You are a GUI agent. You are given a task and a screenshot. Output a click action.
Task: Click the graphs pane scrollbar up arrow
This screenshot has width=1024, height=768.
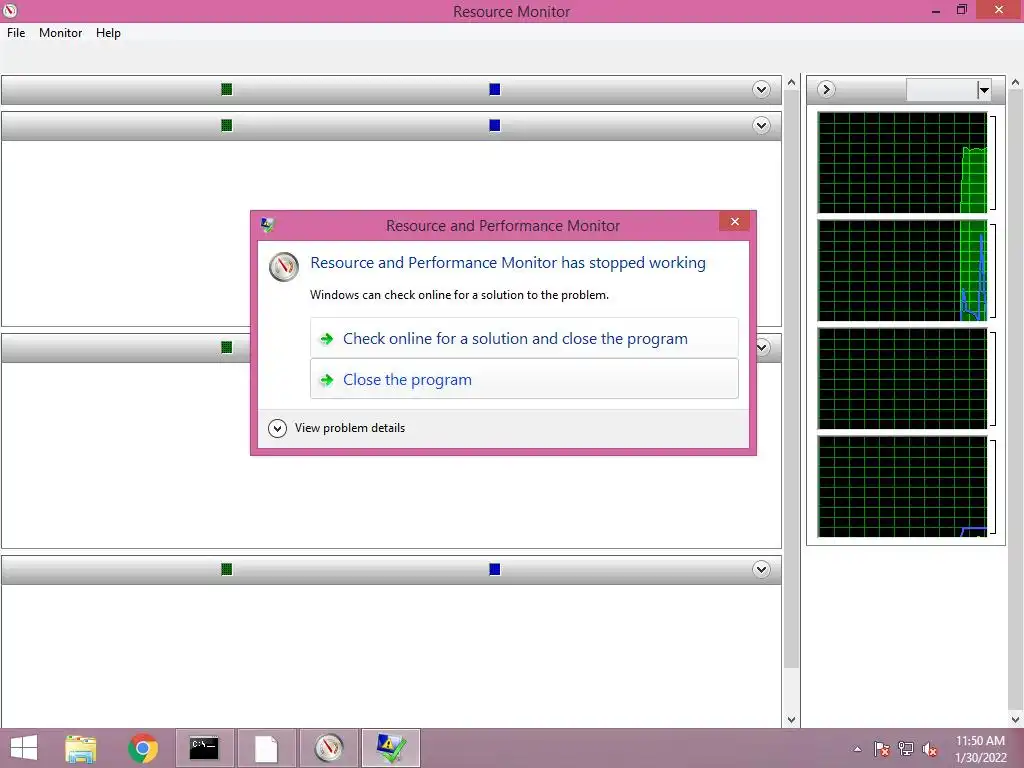click(x=1016, y=83)
